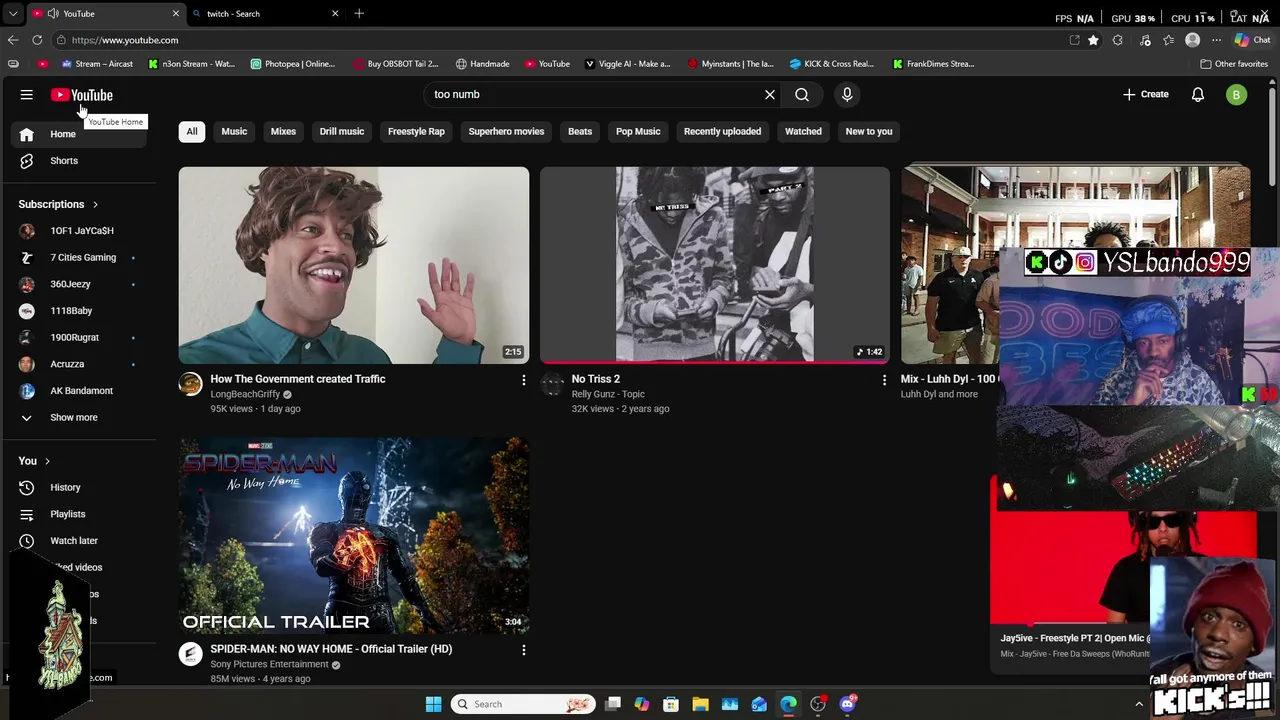Screen dimensions: 1280x720
Task: Open Sony Pictures Entertainment channel link
Action: pyautogui.click(x=269, y=665)
